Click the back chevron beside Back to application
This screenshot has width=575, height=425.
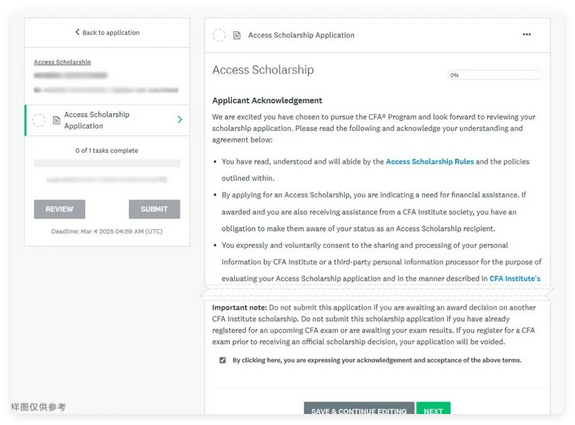[x=77, y=32]
